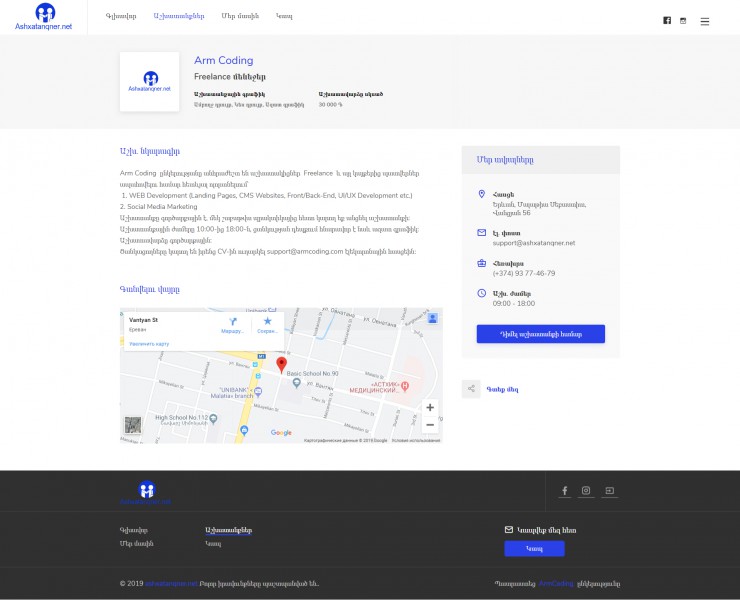Zoom out on the map
This screenshot has width=740, height=600.
[430, 425]
